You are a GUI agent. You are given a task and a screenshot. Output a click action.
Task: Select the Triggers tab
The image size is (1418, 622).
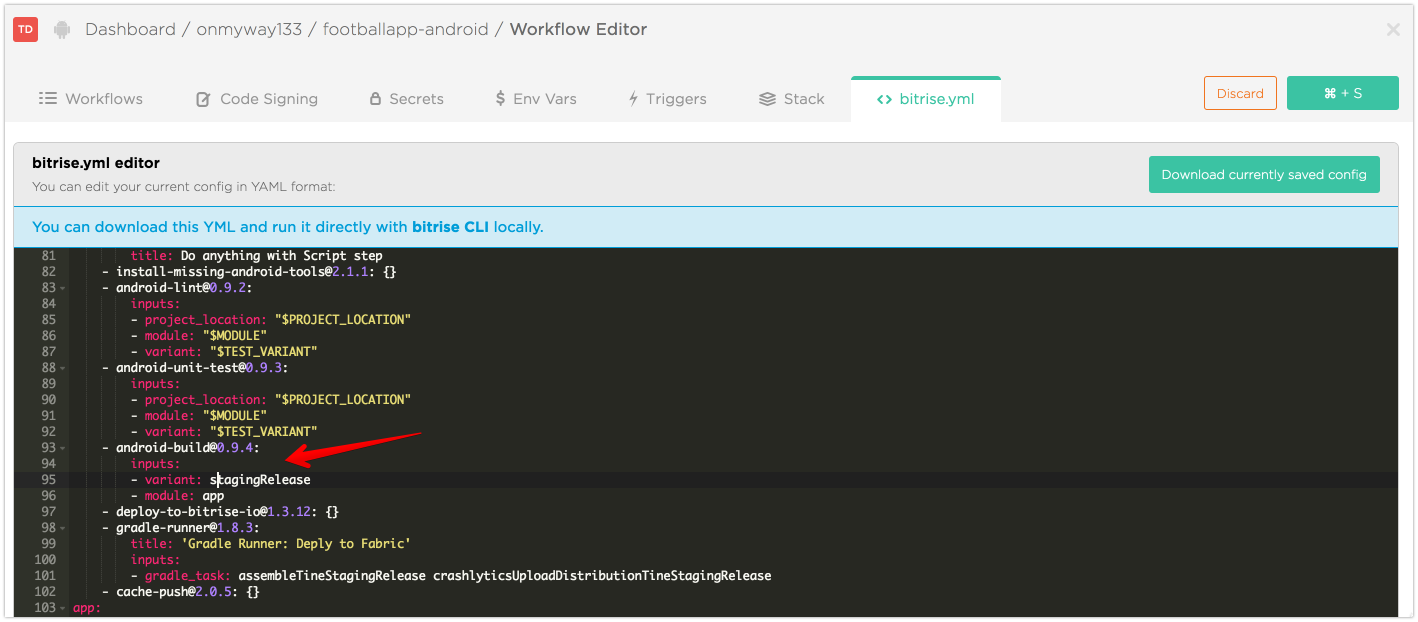point(667,99)
